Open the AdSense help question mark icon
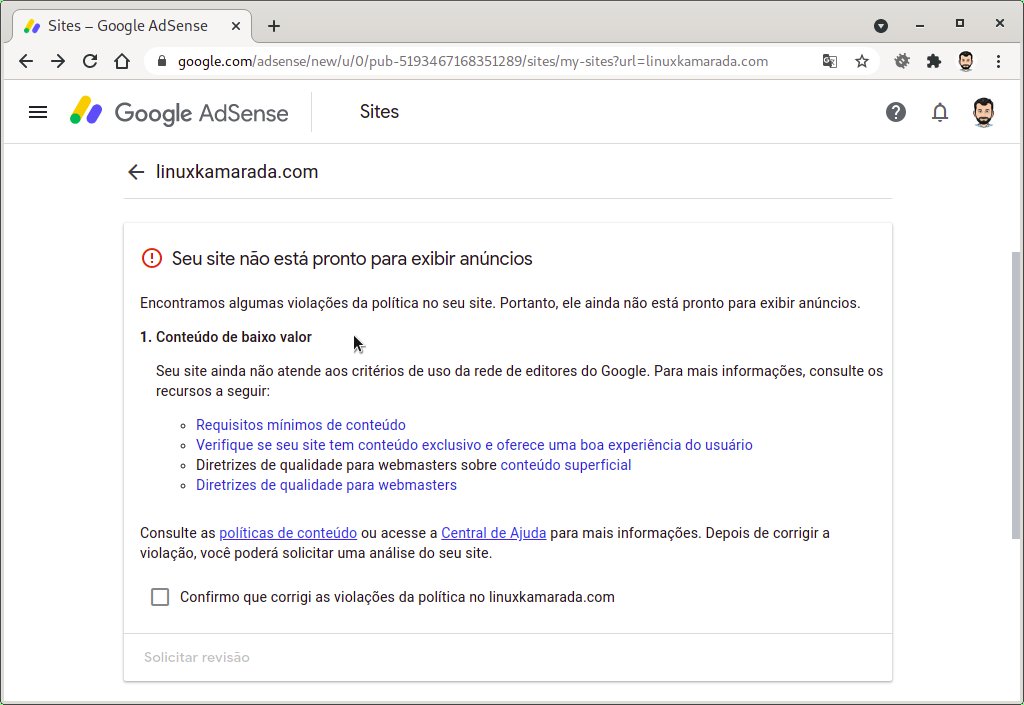This screenshot has height=705, width=1024. (895, 112)
